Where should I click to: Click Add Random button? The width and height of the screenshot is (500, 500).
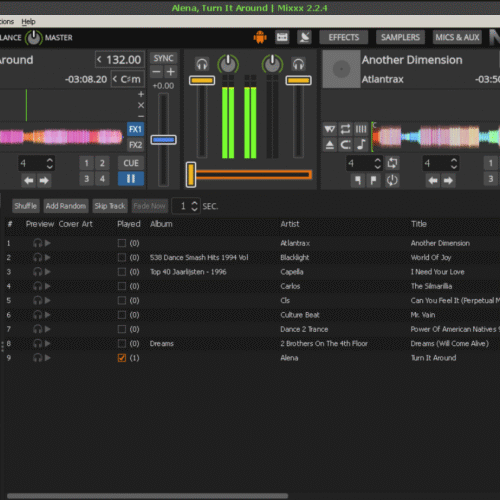click(x=66, y=206)
